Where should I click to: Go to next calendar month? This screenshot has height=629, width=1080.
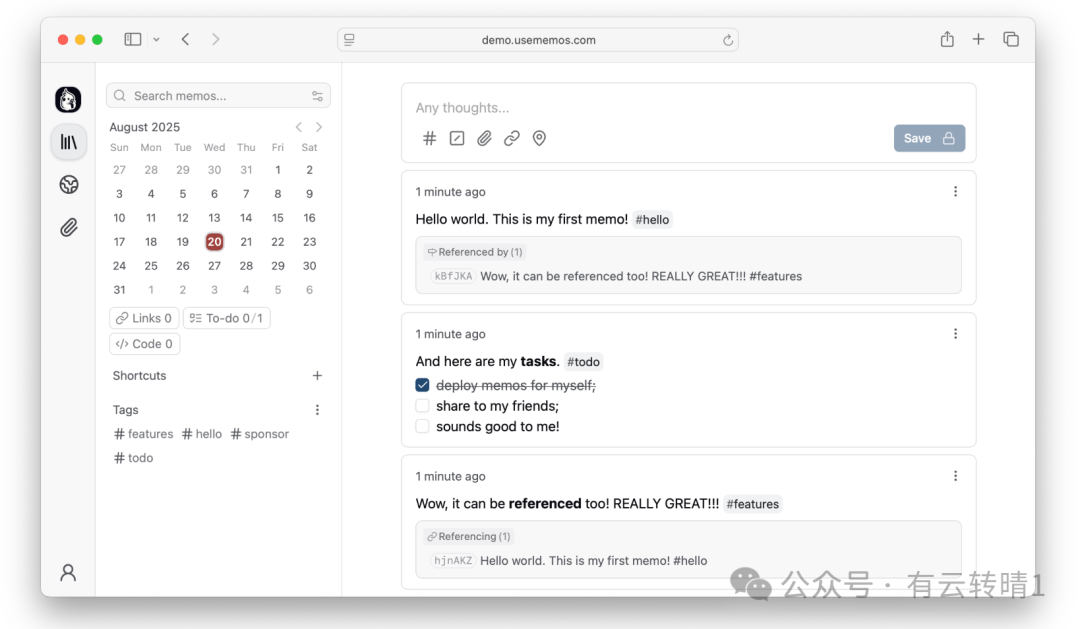(319, 127)
